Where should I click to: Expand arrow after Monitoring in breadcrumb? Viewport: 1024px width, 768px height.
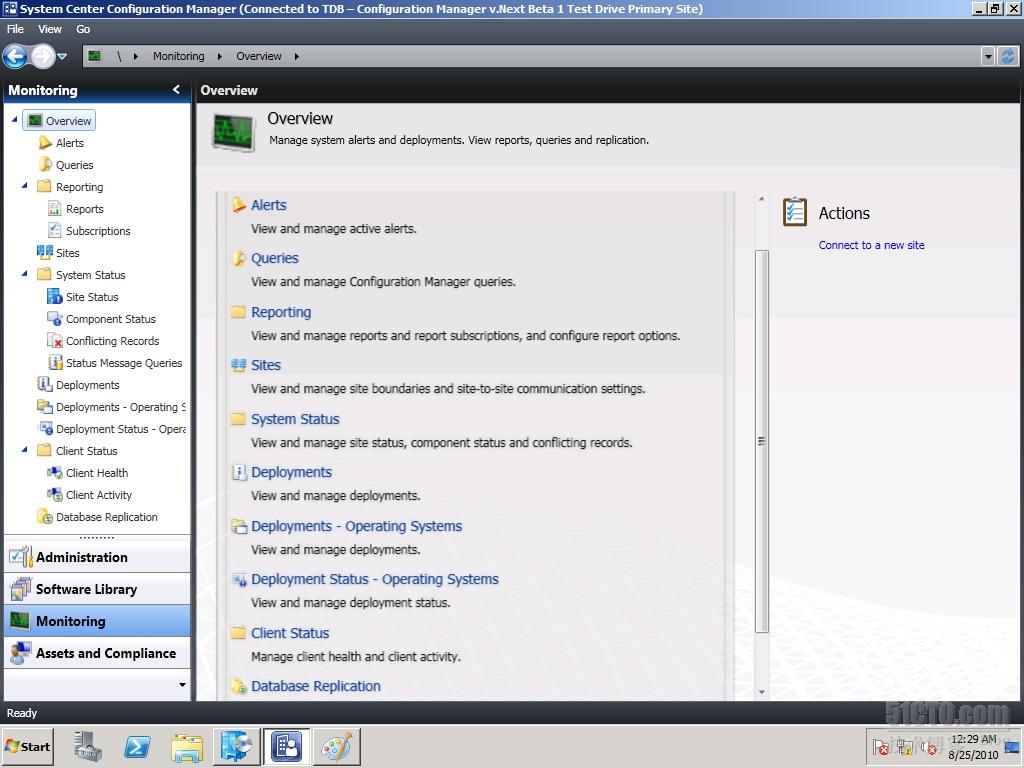click(x=219, y=57)
